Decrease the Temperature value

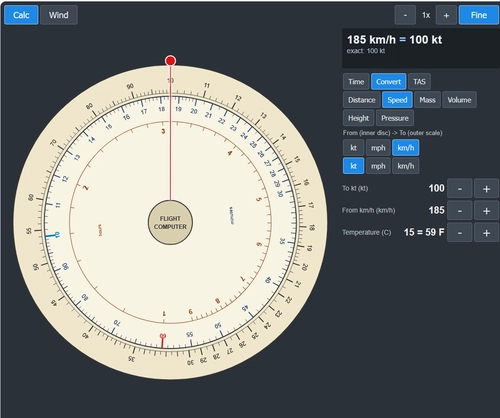[x=460, y=233]
